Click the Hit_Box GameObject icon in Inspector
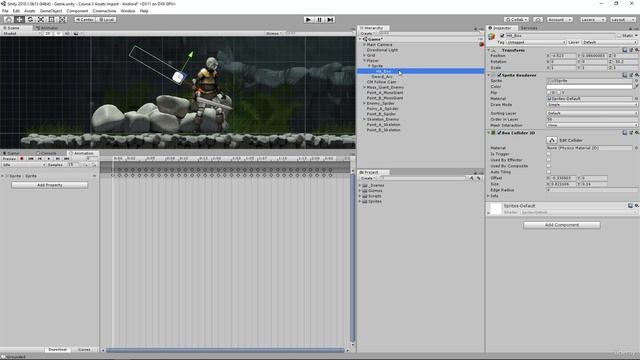The width and height of the screenshot is (640, 360). (x=491, y=36)
